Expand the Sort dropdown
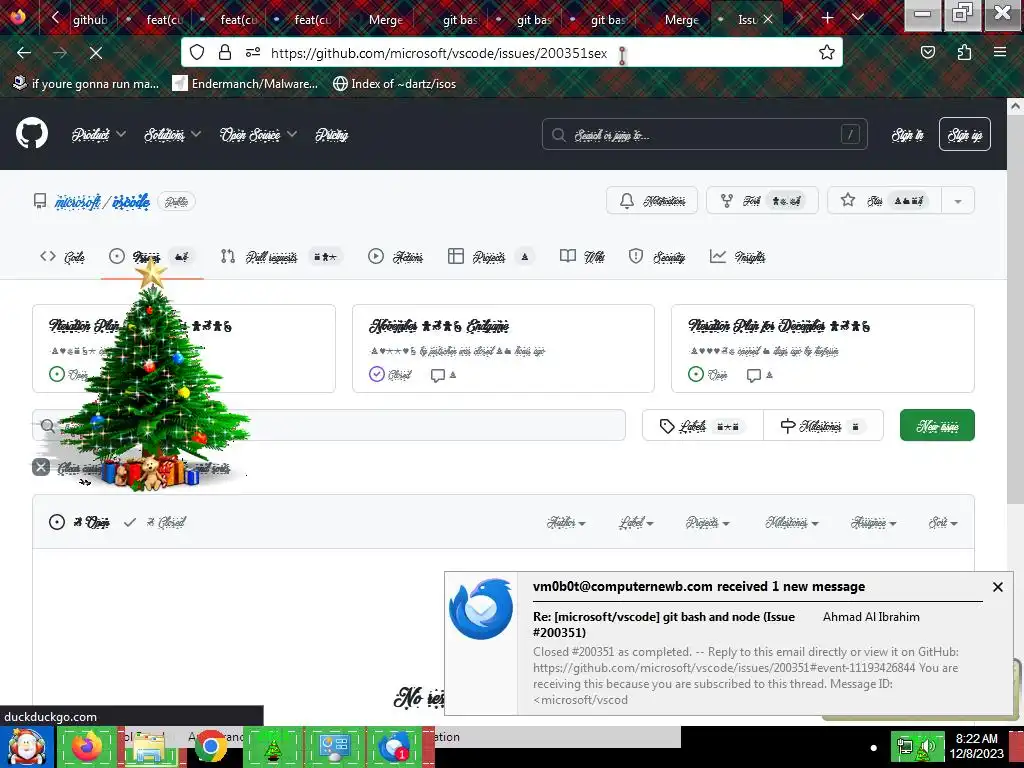The image size is (1024, 768). [943, 522]
